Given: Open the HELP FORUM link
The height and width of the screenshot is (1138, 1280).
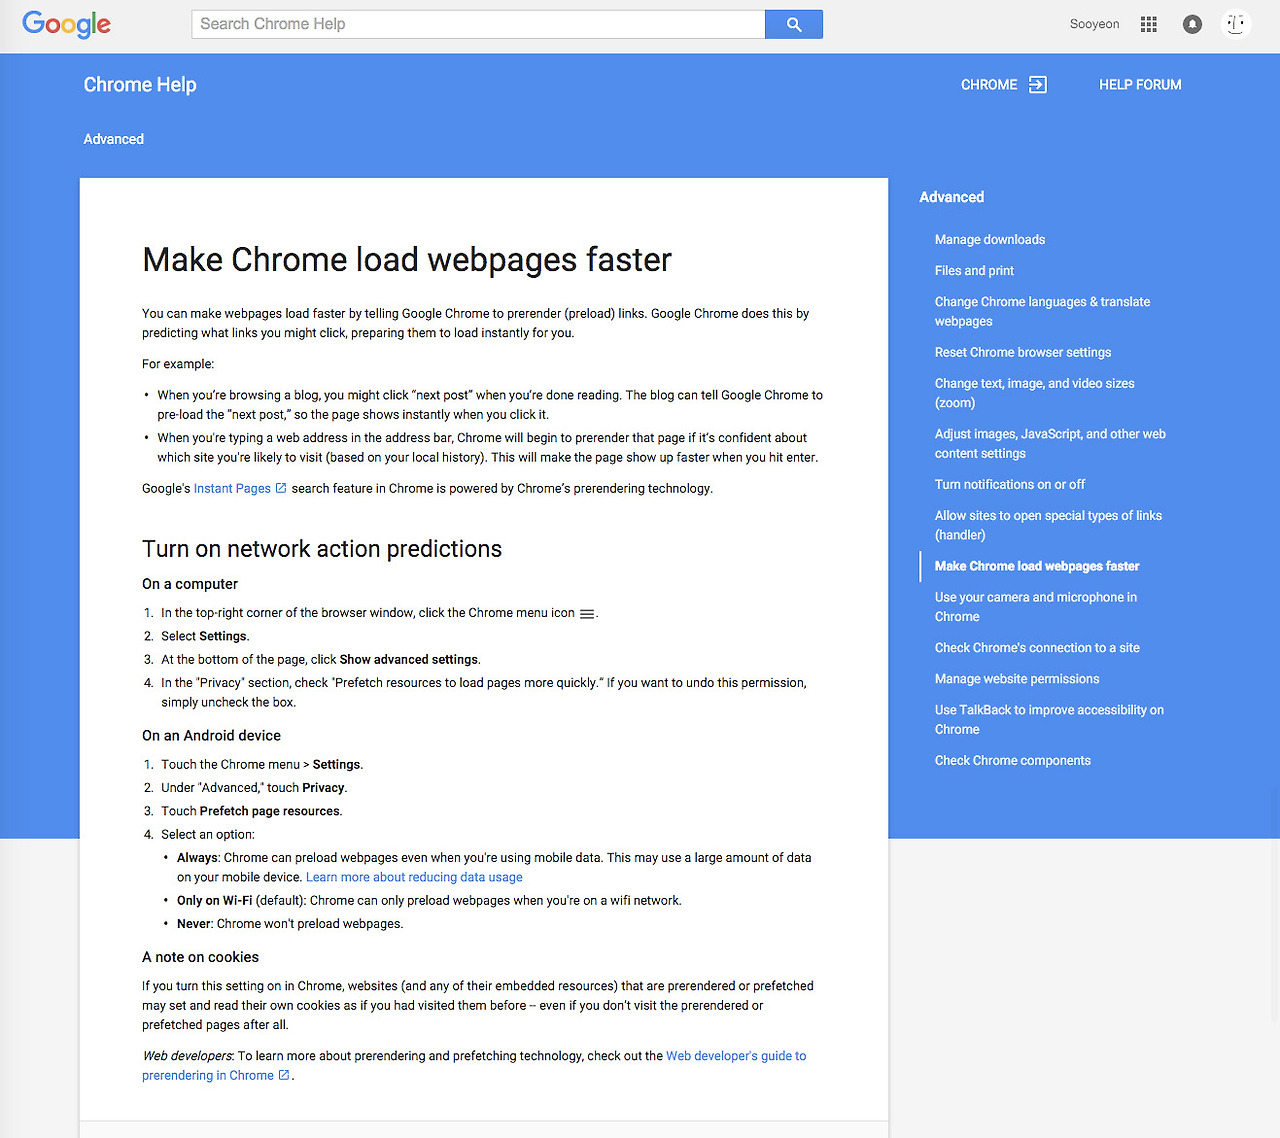Looking at the screenshot, I should tap(1140, 85).
